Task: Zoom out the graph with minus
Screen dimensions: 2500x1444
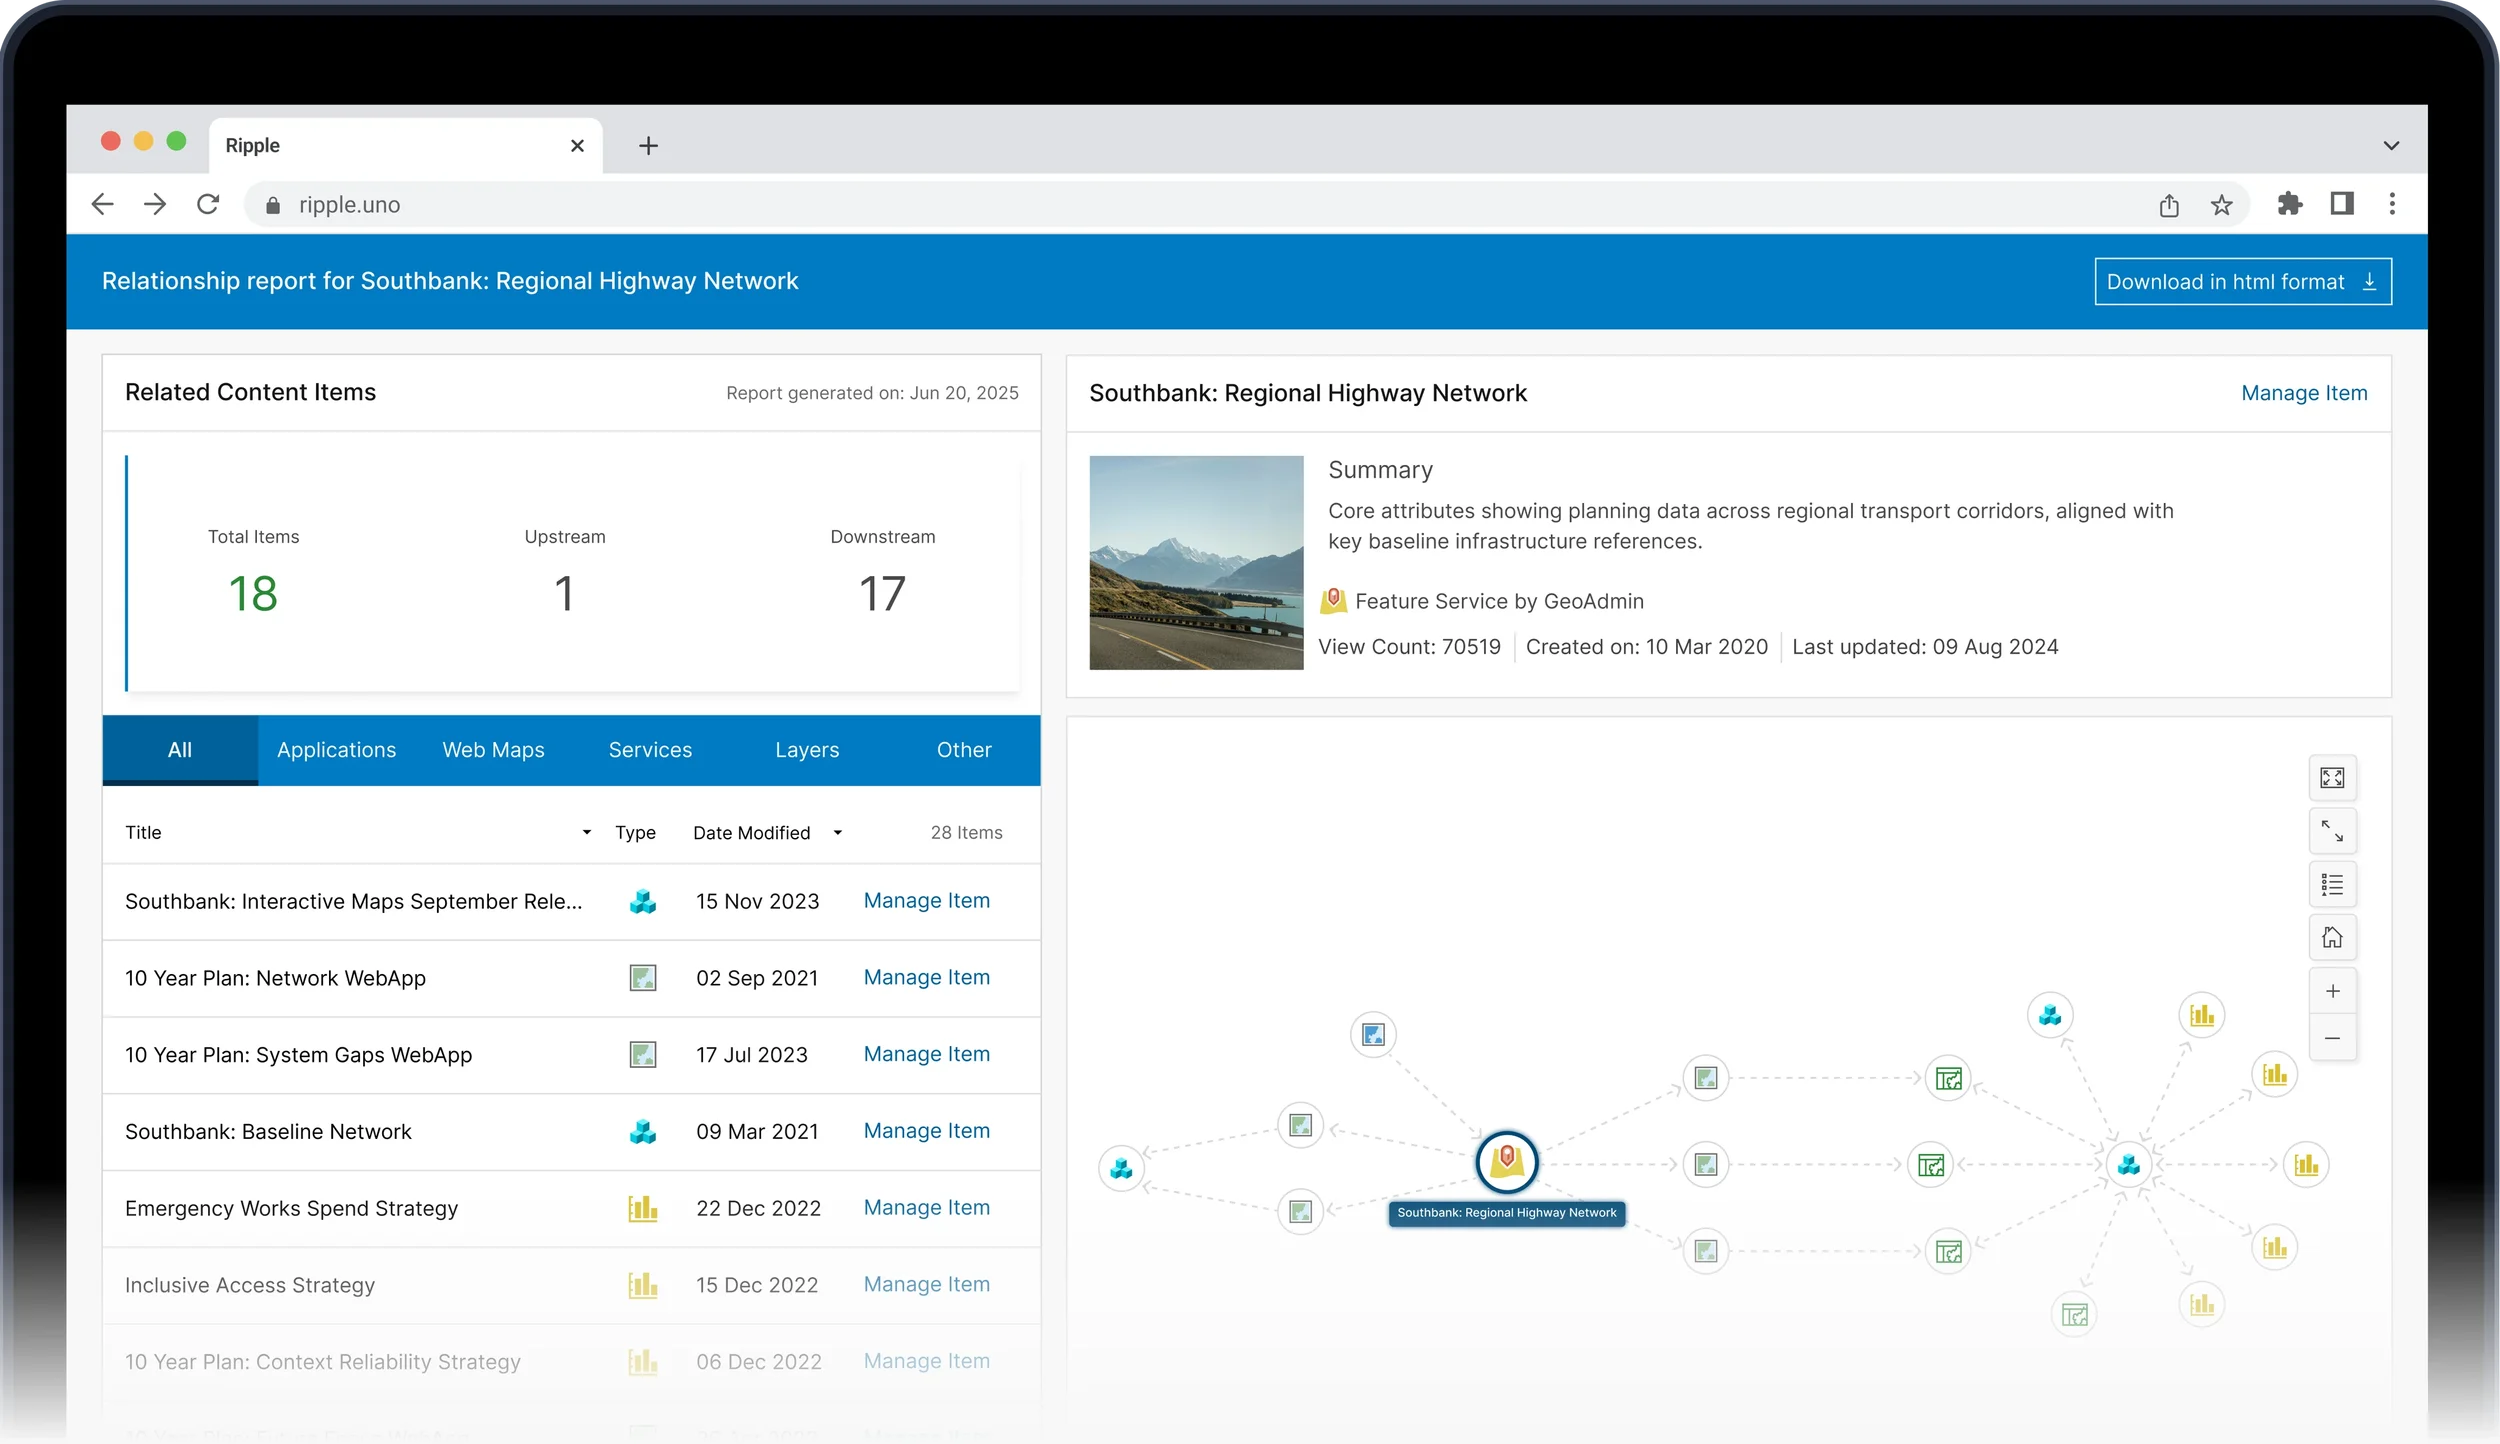Action: coord(2332,1038)
